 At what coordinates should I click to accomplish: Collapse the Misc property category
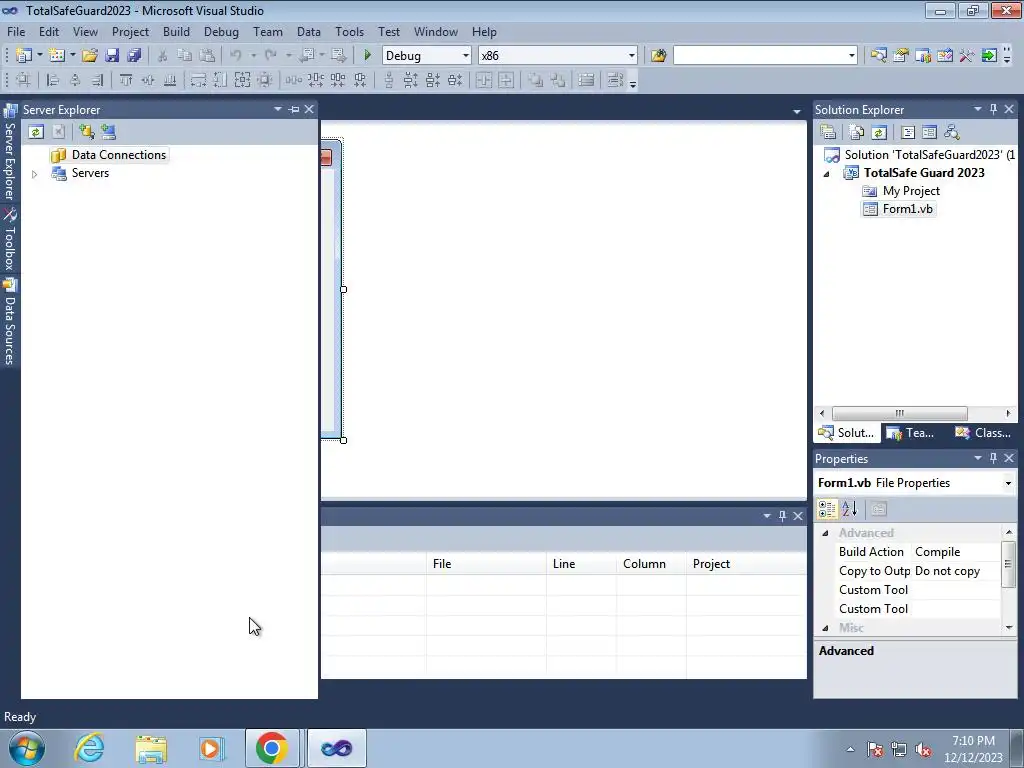pyautogui.click(x=825, y=628)
